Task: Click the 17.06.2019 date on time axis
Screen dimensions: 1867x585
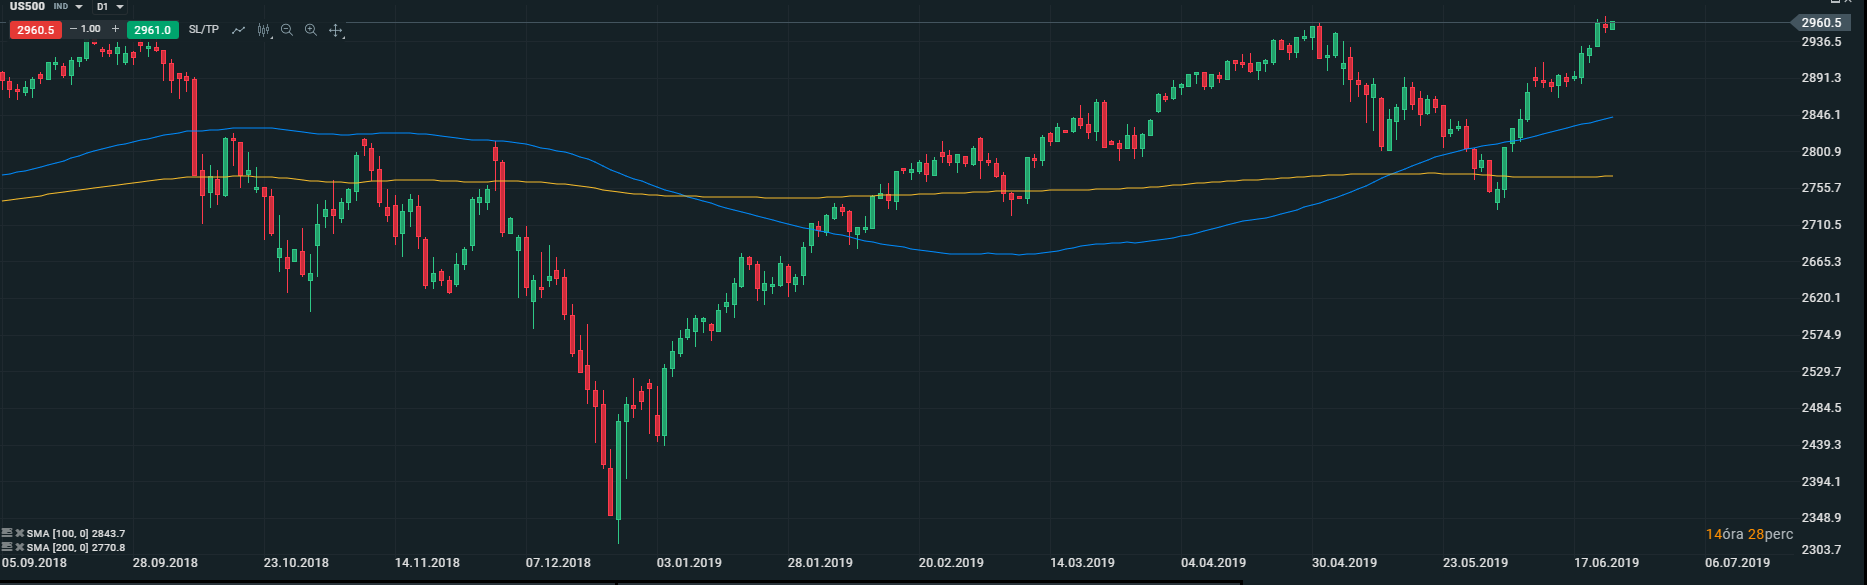Action: click(x=1606, y=563)
